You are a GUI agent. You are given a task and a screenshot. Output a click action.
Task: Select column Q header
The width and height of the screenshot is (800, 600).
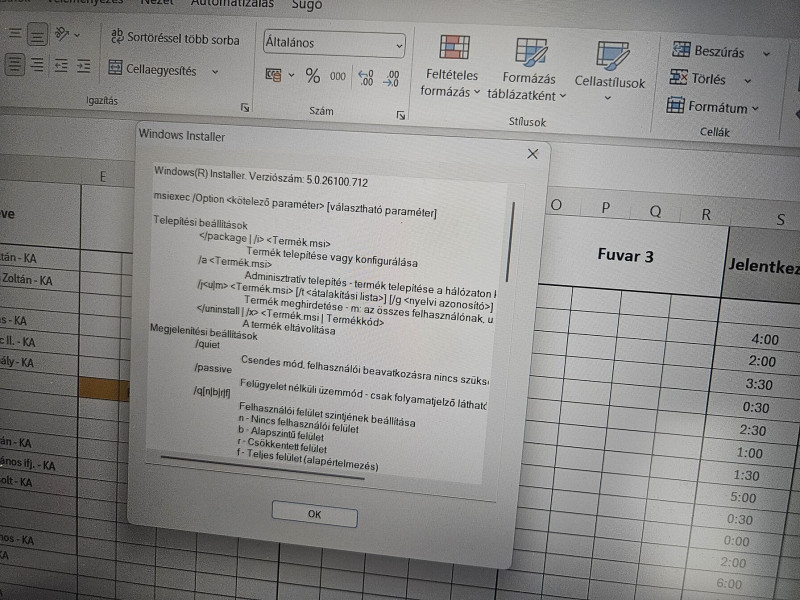(x=656, y=211)
